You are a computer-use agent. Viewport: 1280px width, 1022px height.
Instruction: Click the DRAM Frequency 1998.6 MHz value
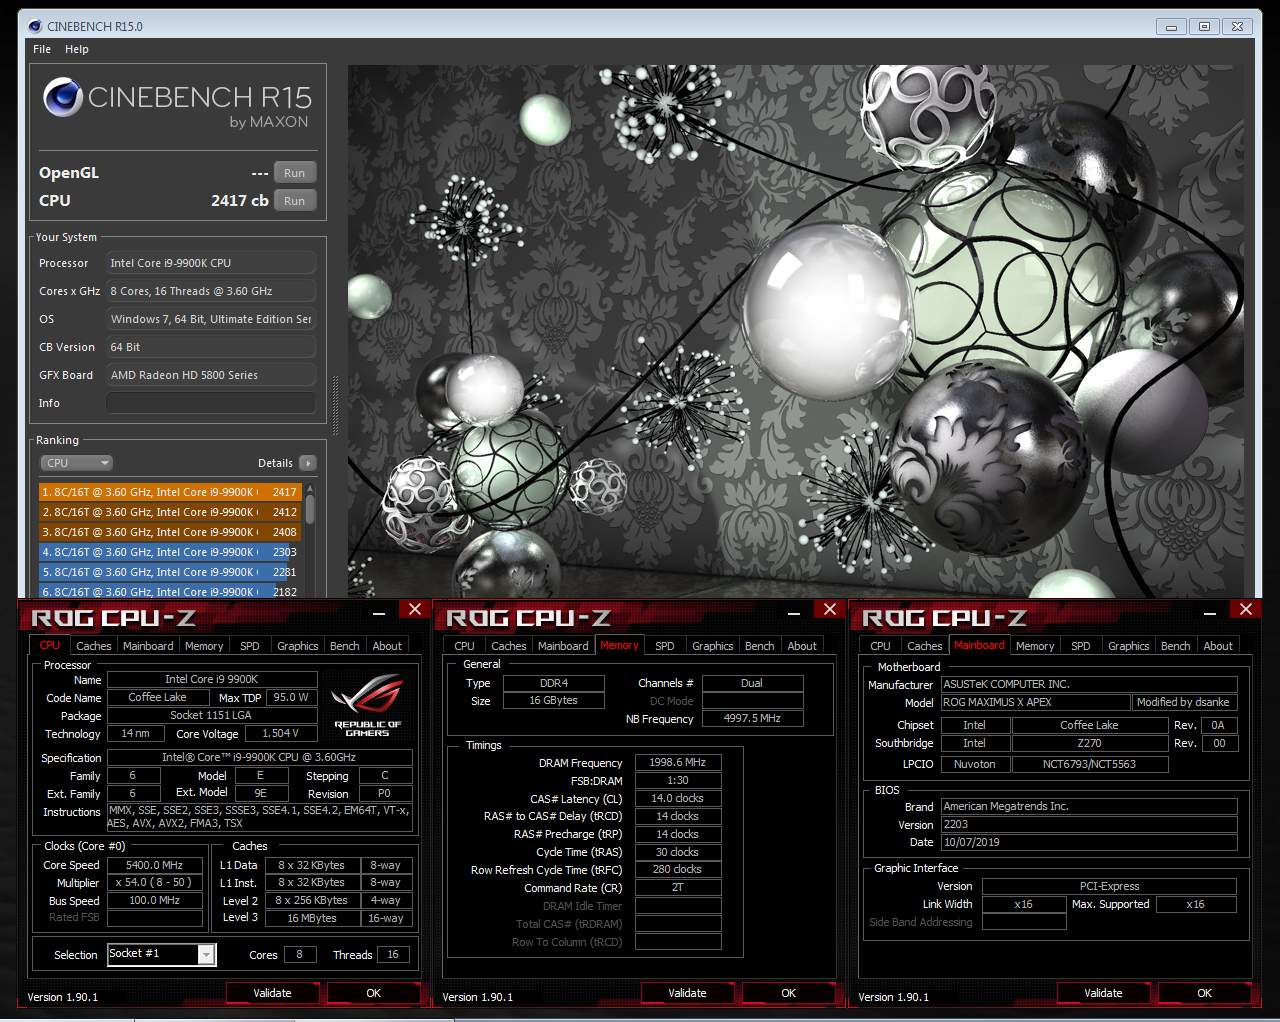tap(678, 762)
